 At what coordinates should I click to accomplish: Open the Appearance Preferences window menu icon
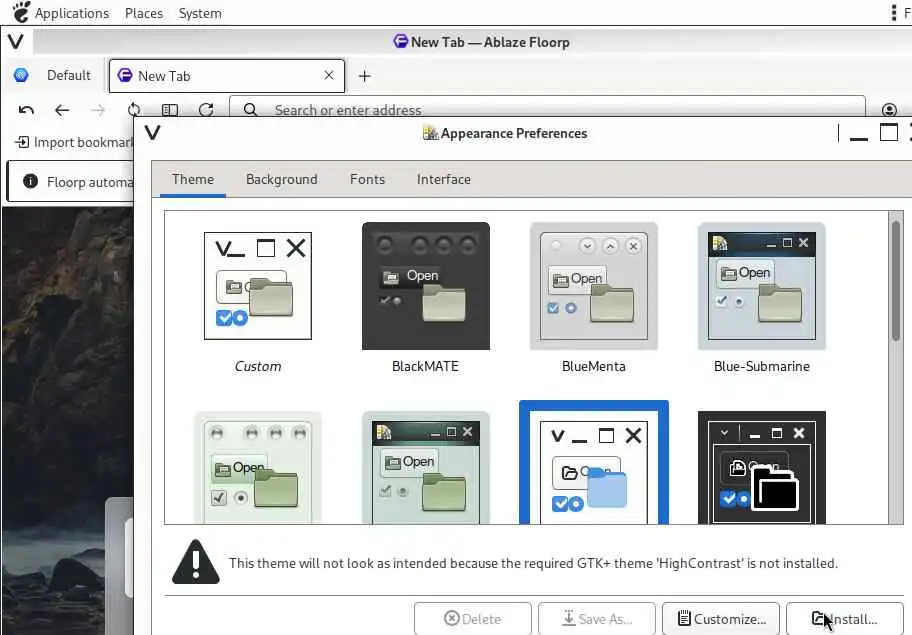tap(152, 133)
